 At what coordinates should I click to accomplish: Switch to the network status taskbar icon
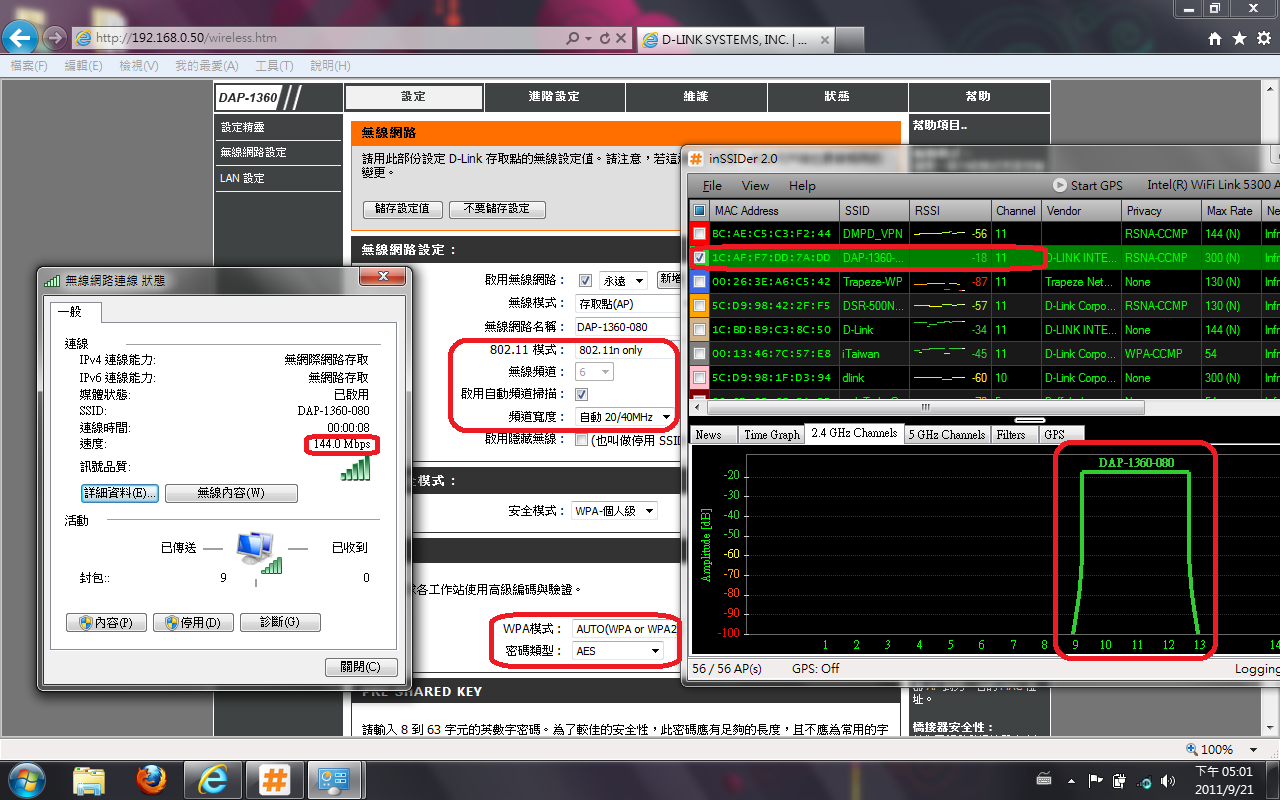tap(332, 780)
